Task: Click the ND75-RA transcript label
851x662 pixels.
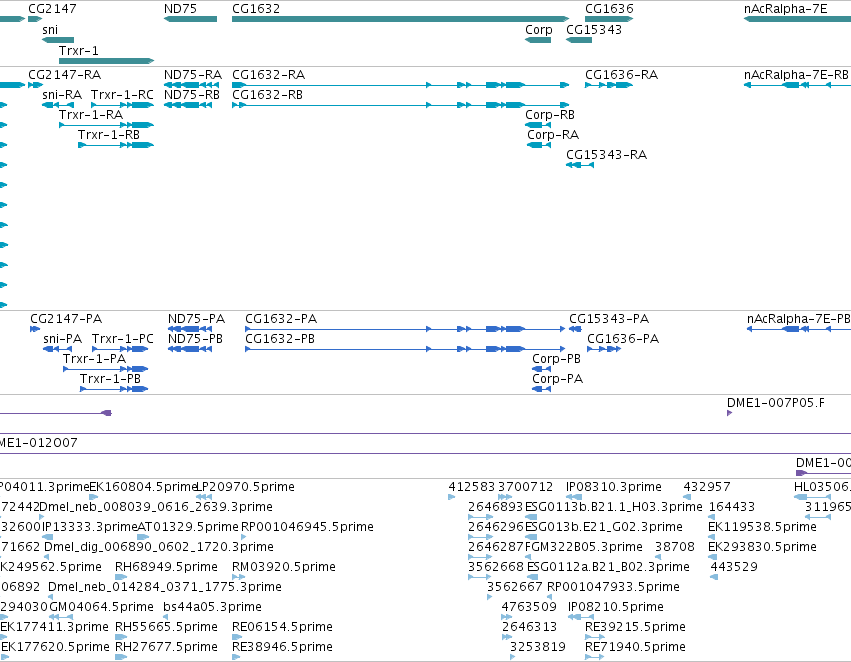Action: tap(193, 74)
